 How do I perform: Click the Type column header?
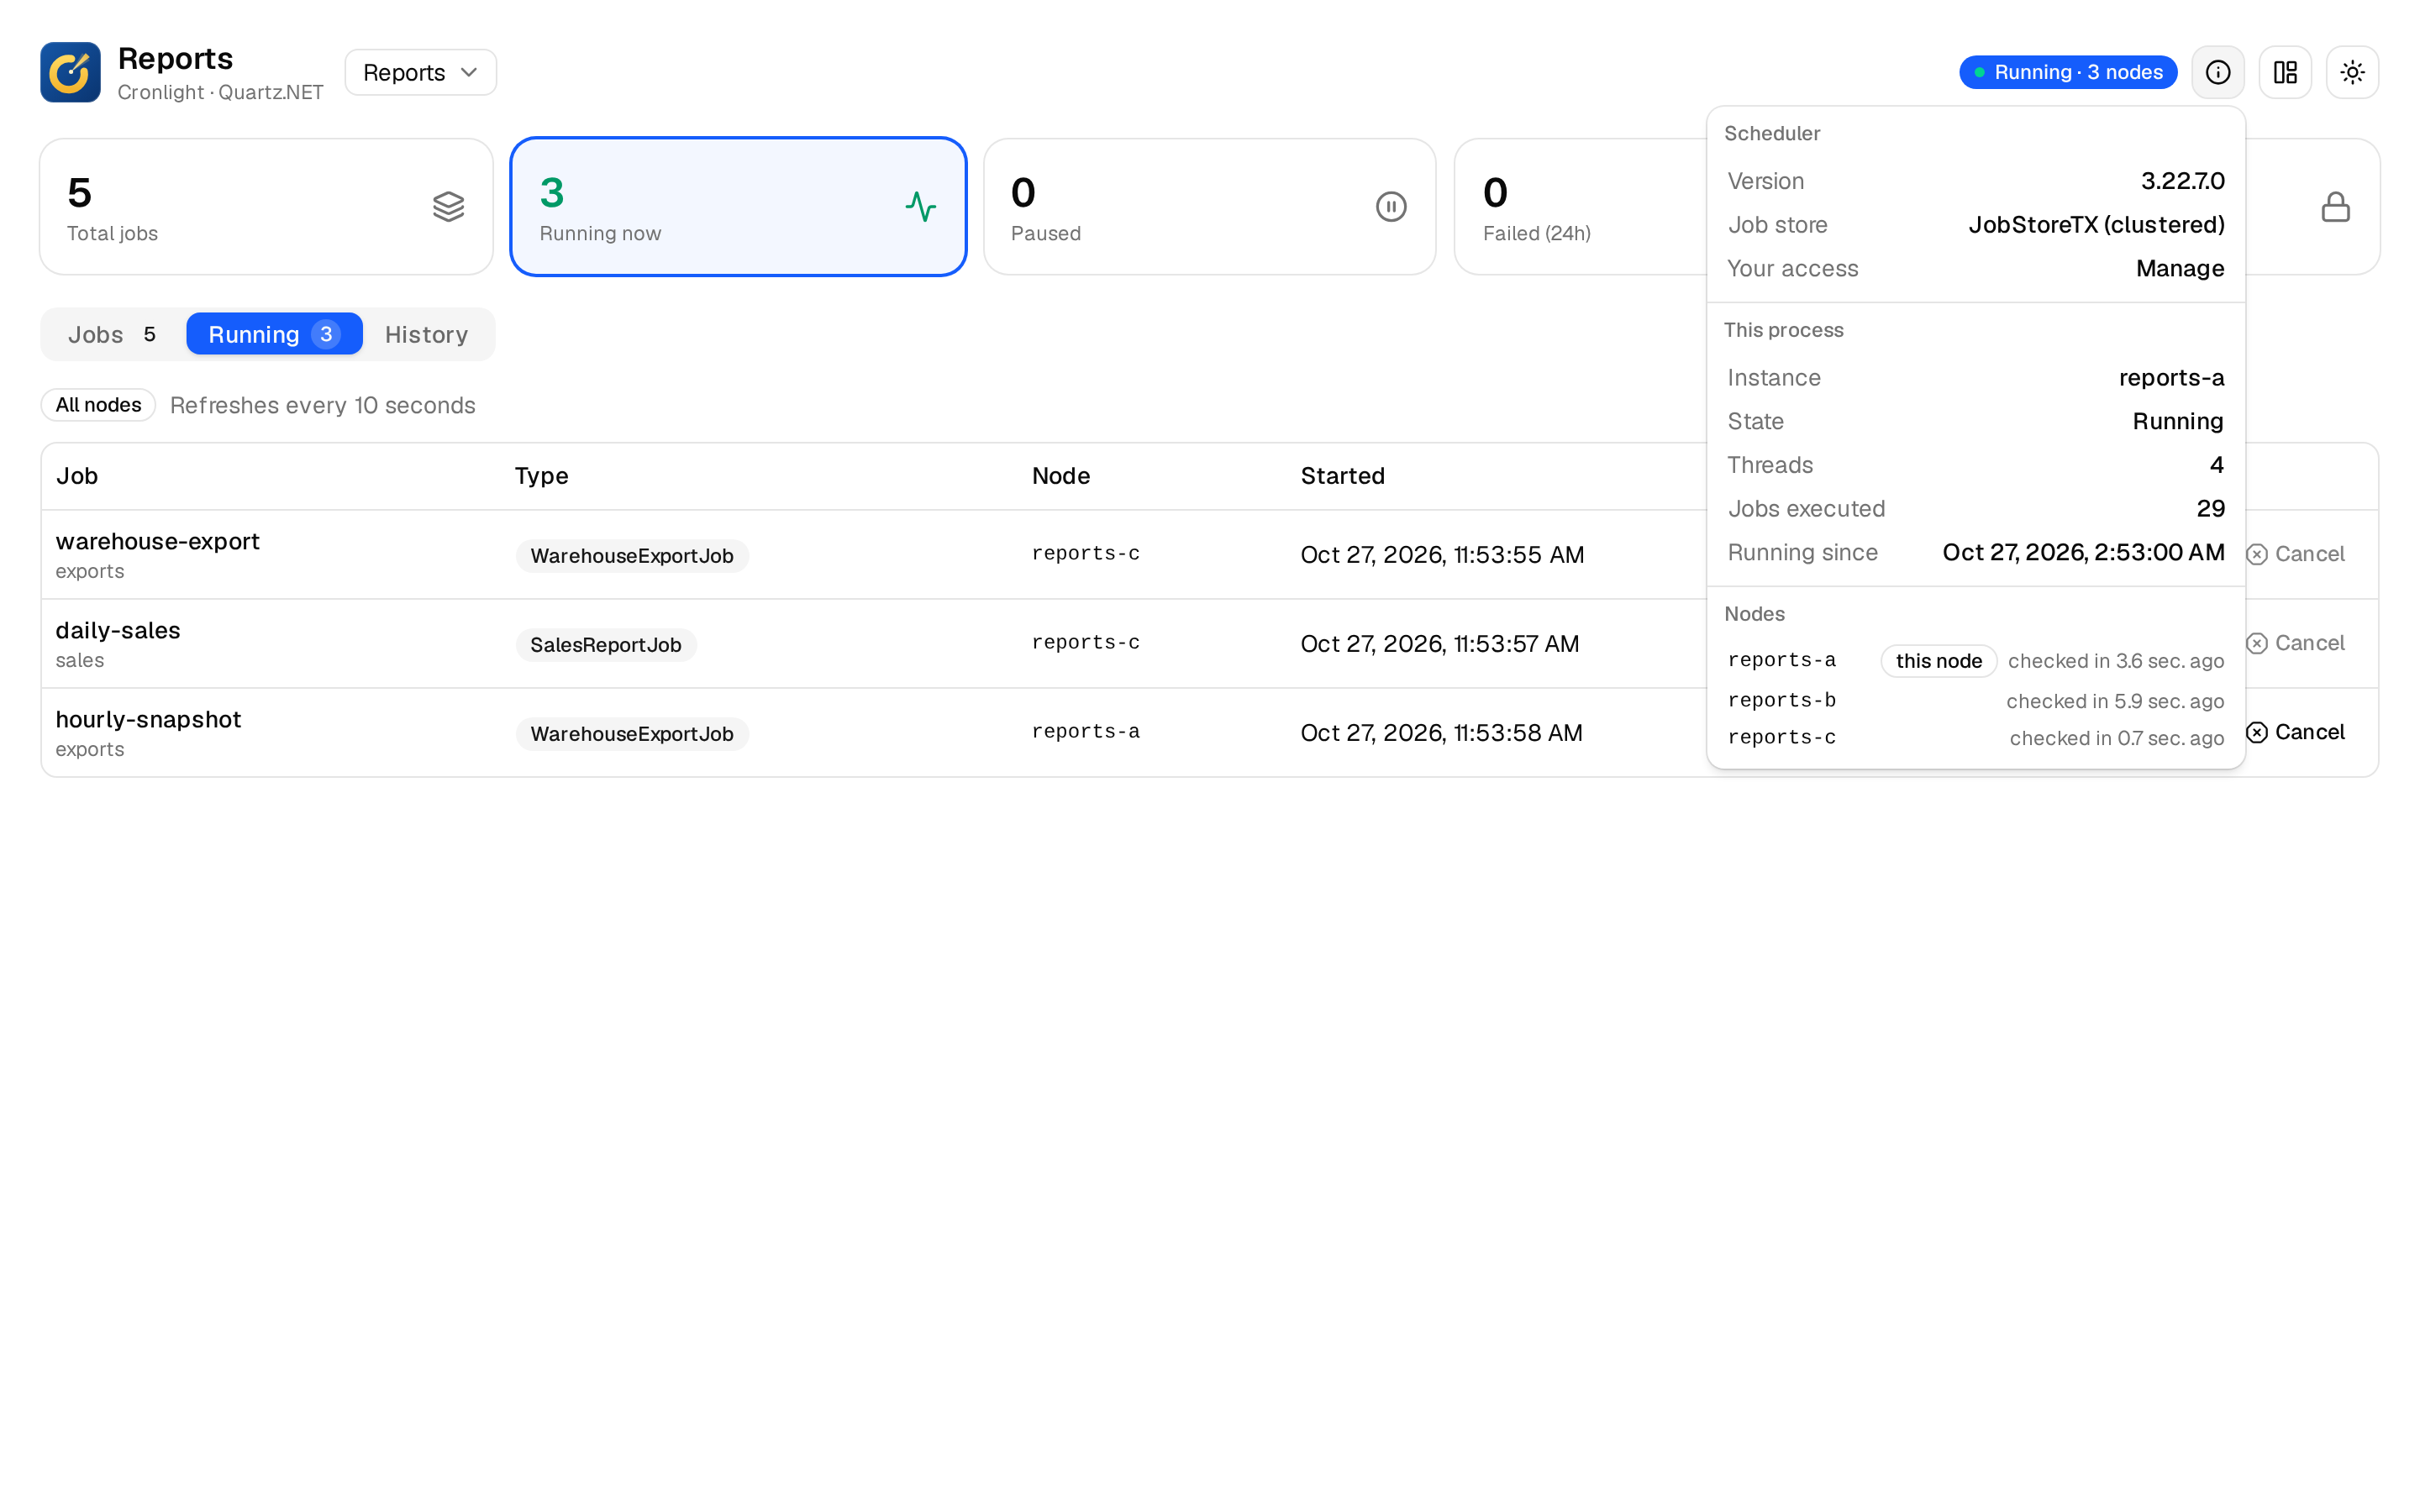pos(541,476)
